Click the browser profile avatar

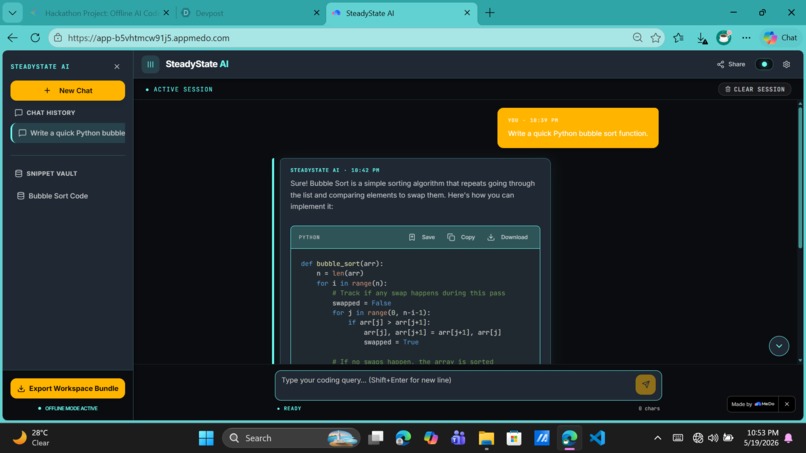pos(724,38)
